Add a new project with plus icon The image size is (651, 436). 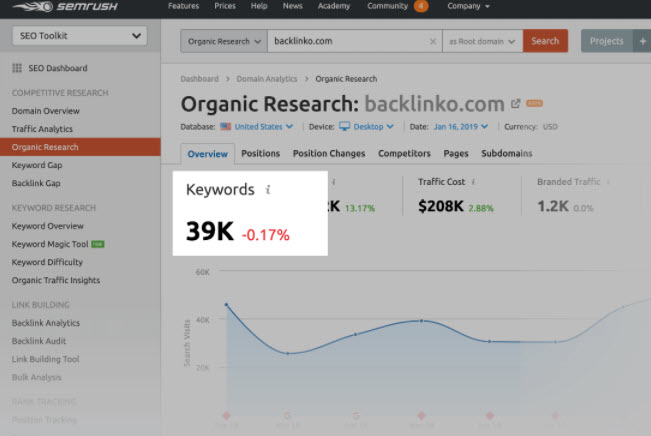tap(642, 41)
